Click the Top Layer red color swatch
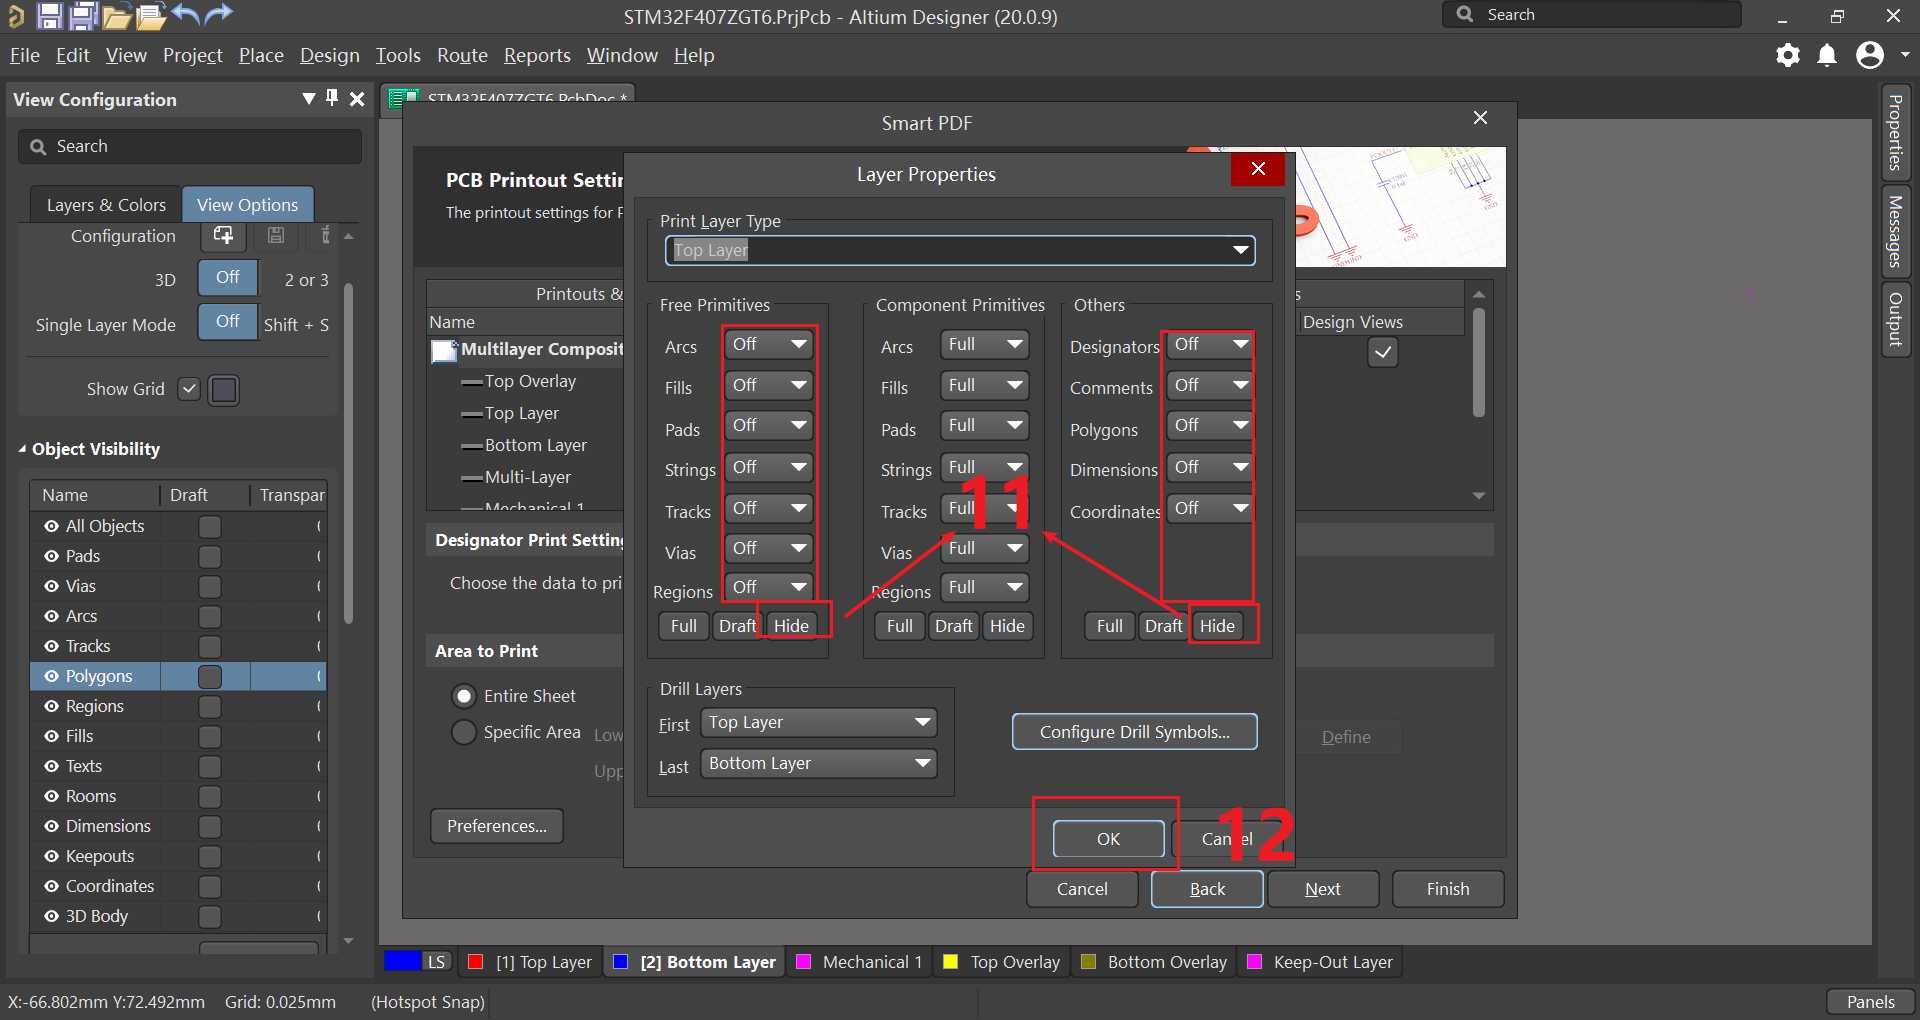 pyautogui.click(x=476, y=962)
